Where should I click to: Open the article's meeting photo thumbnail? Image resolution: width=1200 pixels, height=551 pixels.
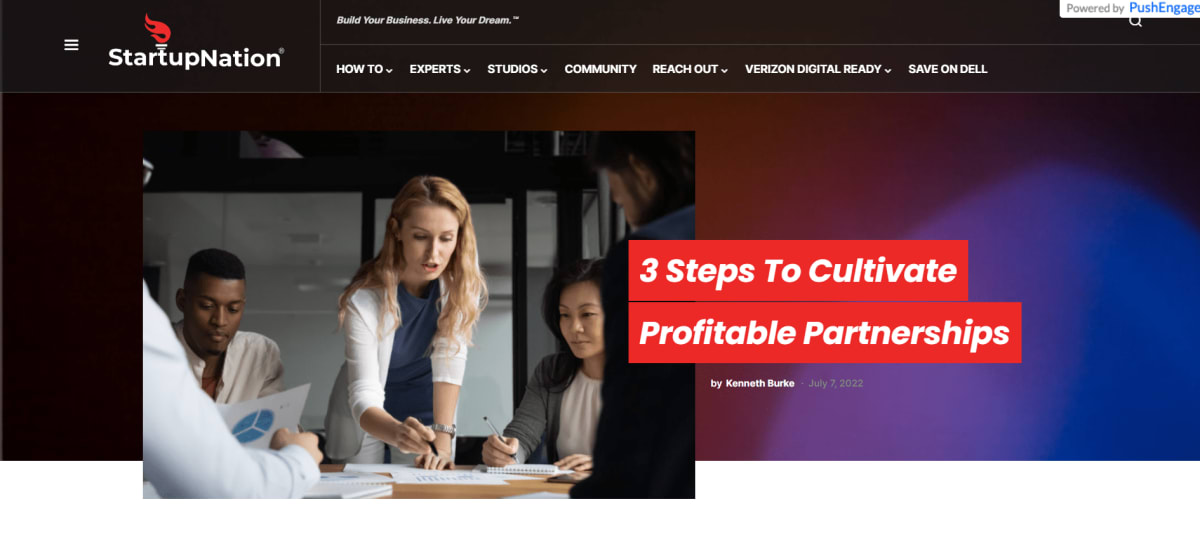(x=419, y=315)
